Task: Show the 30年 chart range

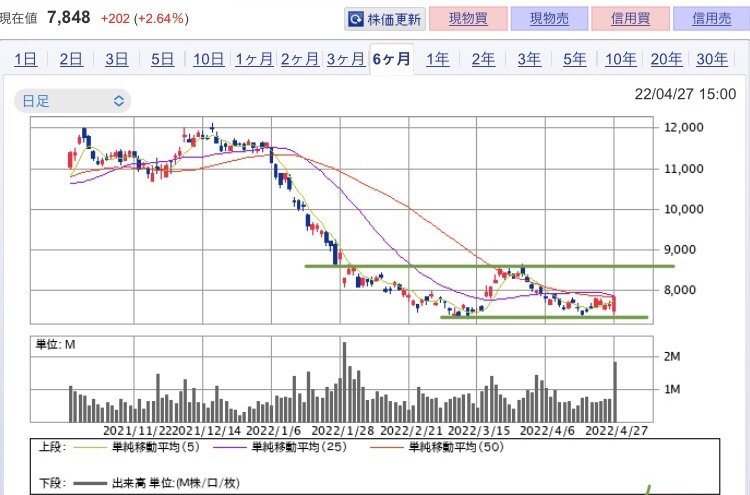Action: click(x=712, y=59)
